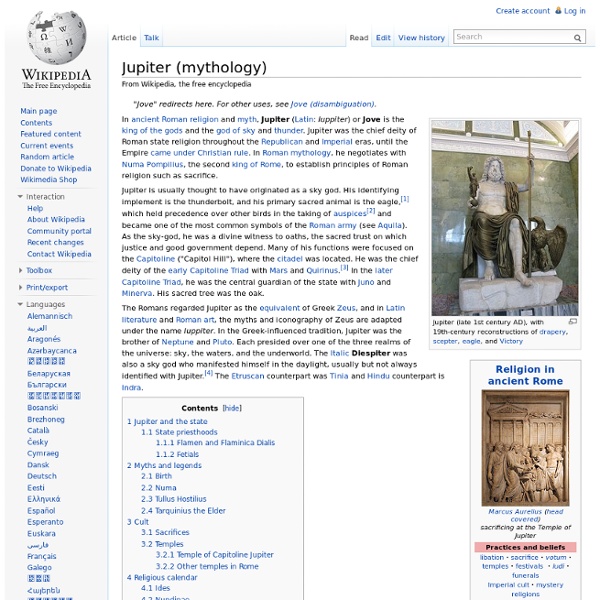Hide the Contents table

pyautogui.click(x=232, y=408)
